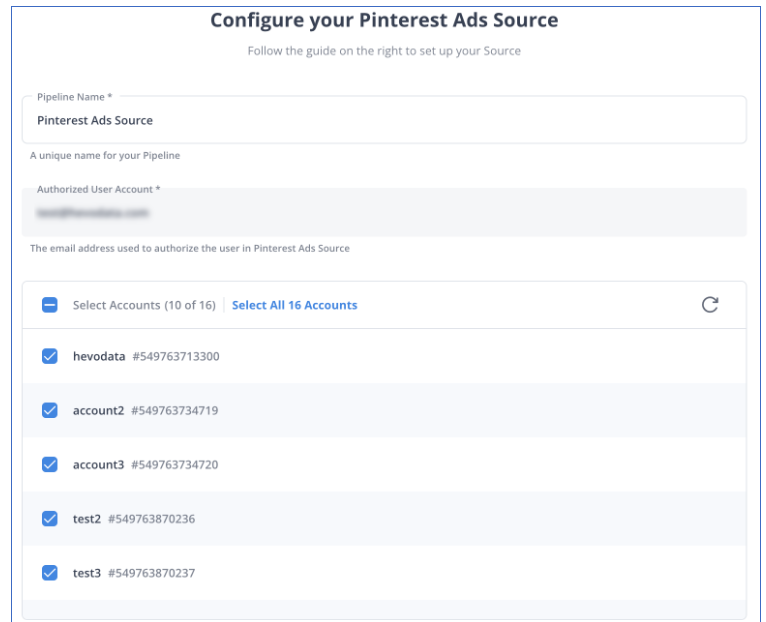Click the 'Follow the guide on the right' subtitle
This screenshot has height=622, width=766.
pos(384,51)
